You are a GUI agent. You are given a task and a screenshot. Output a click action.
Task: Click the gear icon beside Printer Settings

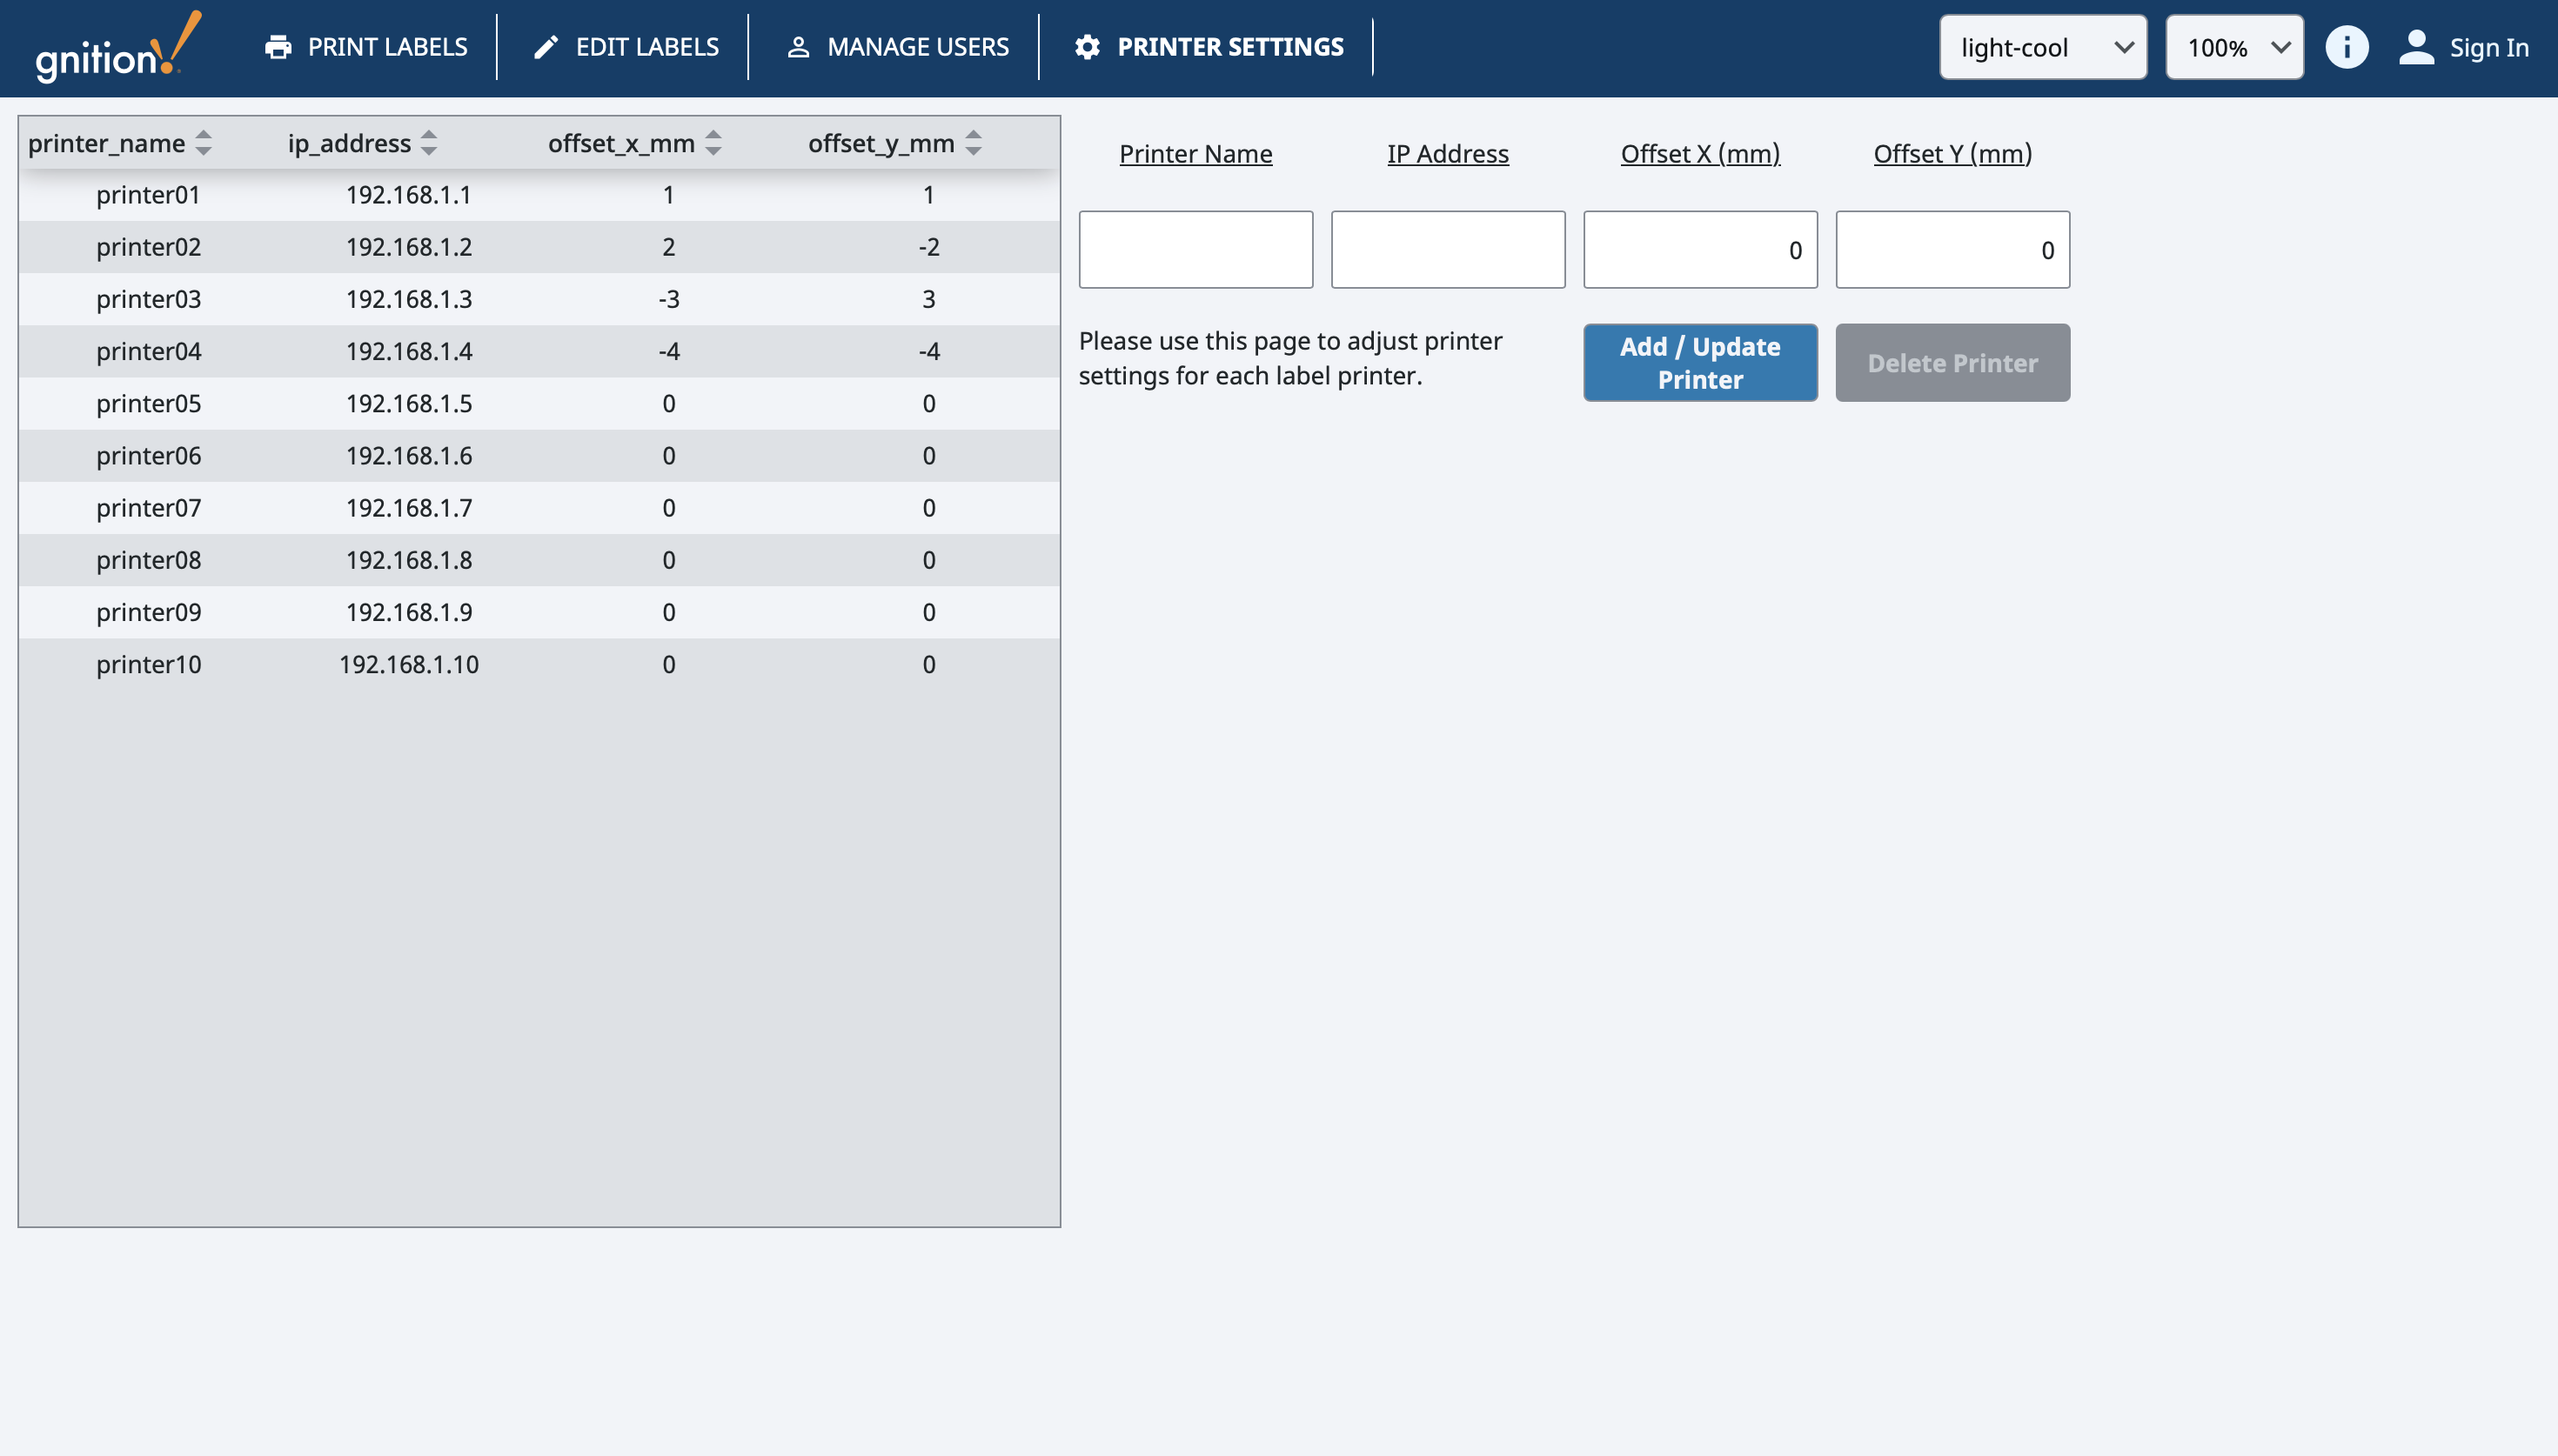[x=1087, y=47]
